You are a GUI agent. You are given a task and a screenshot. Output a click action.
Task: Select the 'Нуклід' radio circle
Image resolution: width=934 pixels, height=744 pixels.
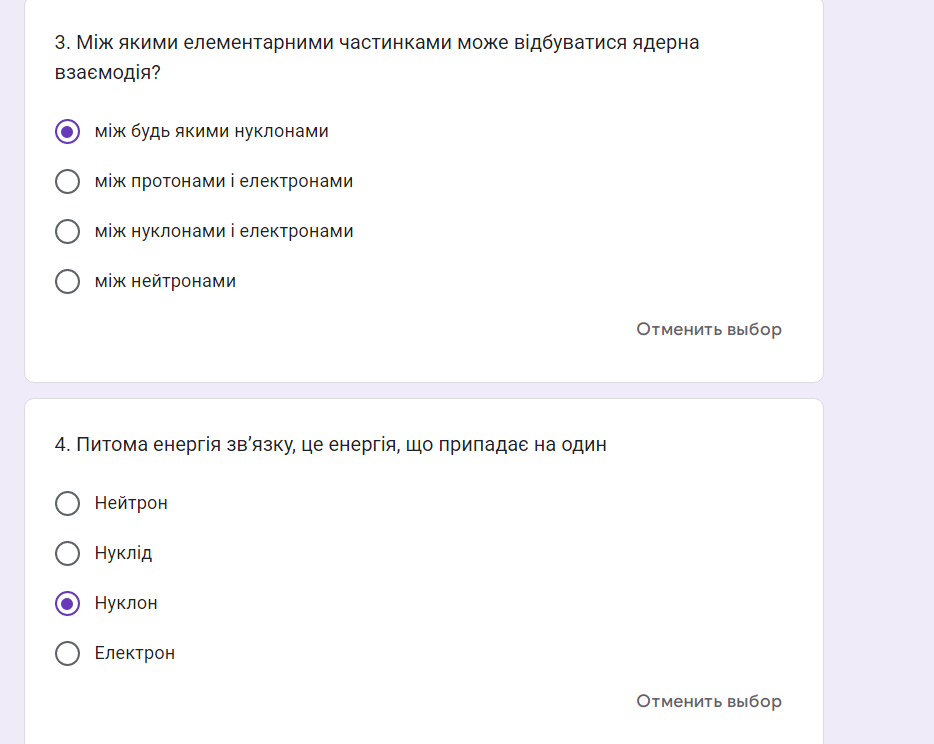[x=67, y=553]
